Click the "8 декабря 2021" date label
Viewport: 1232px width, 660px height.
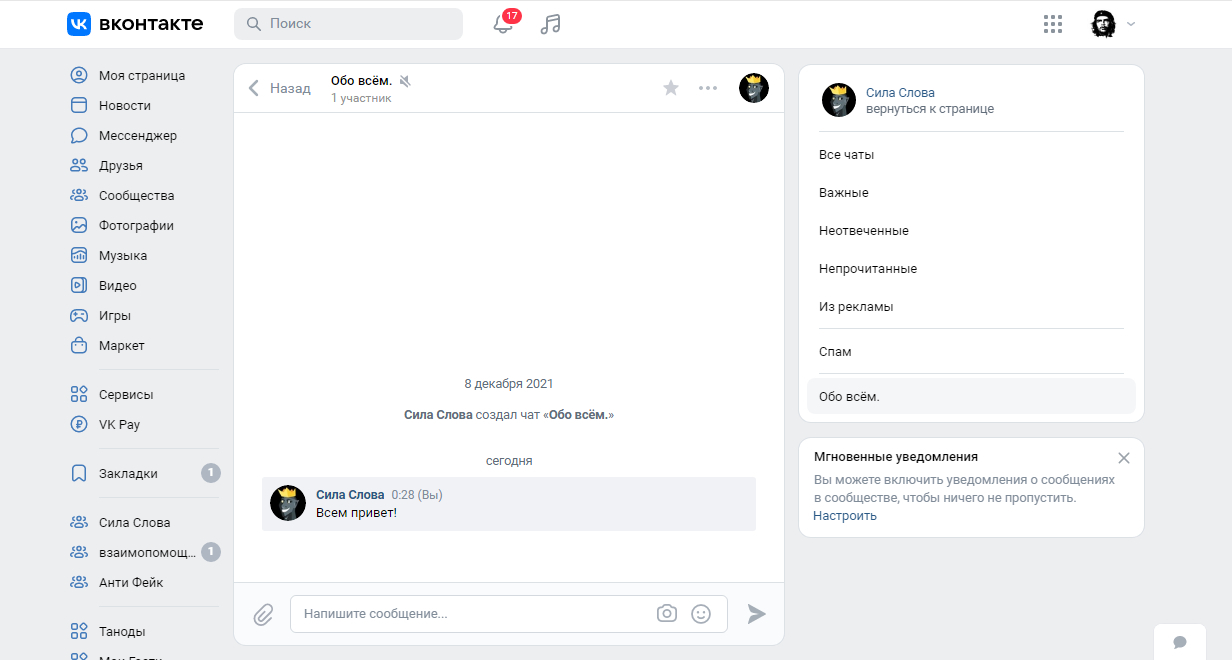pos(509,384)
